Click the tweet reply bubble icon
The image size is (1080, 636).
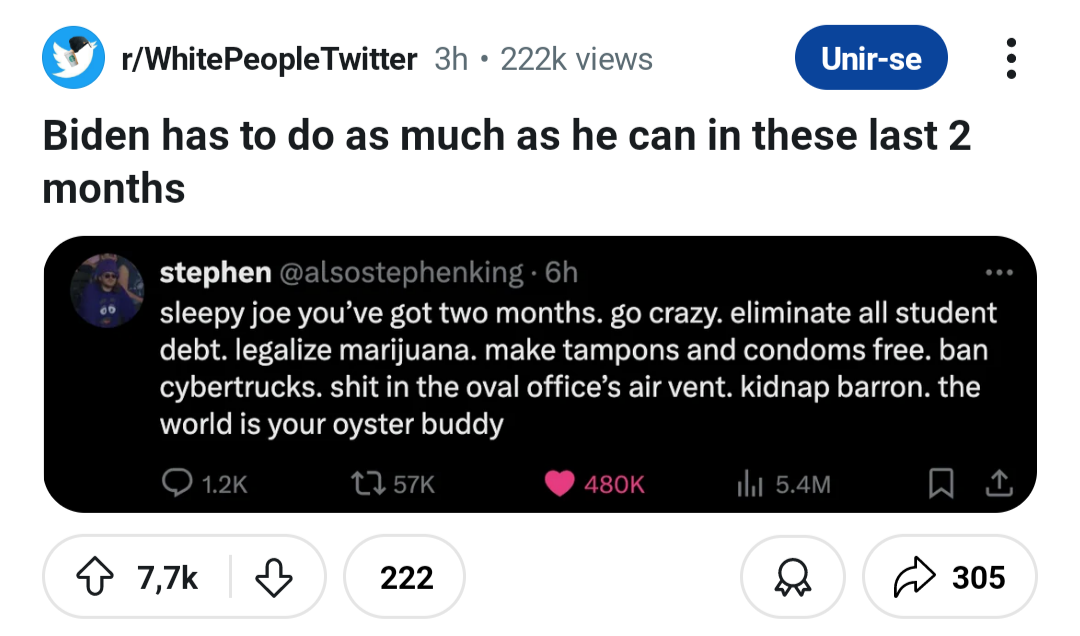pyautogui.click(x=177, y=484)
